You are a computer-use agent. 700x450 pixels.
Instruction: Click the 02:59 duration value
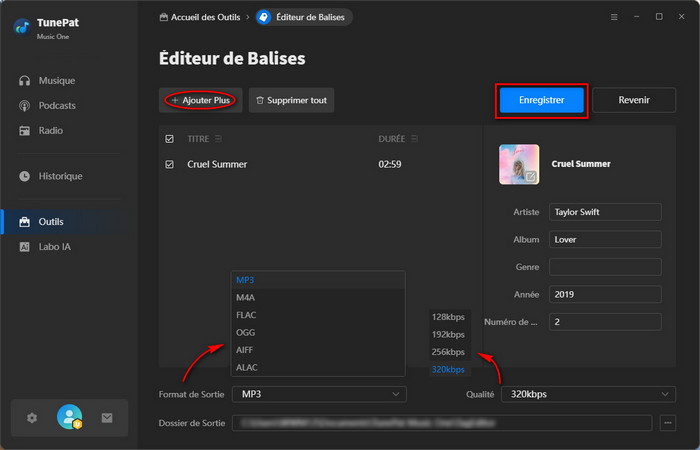tap(390, 165)
